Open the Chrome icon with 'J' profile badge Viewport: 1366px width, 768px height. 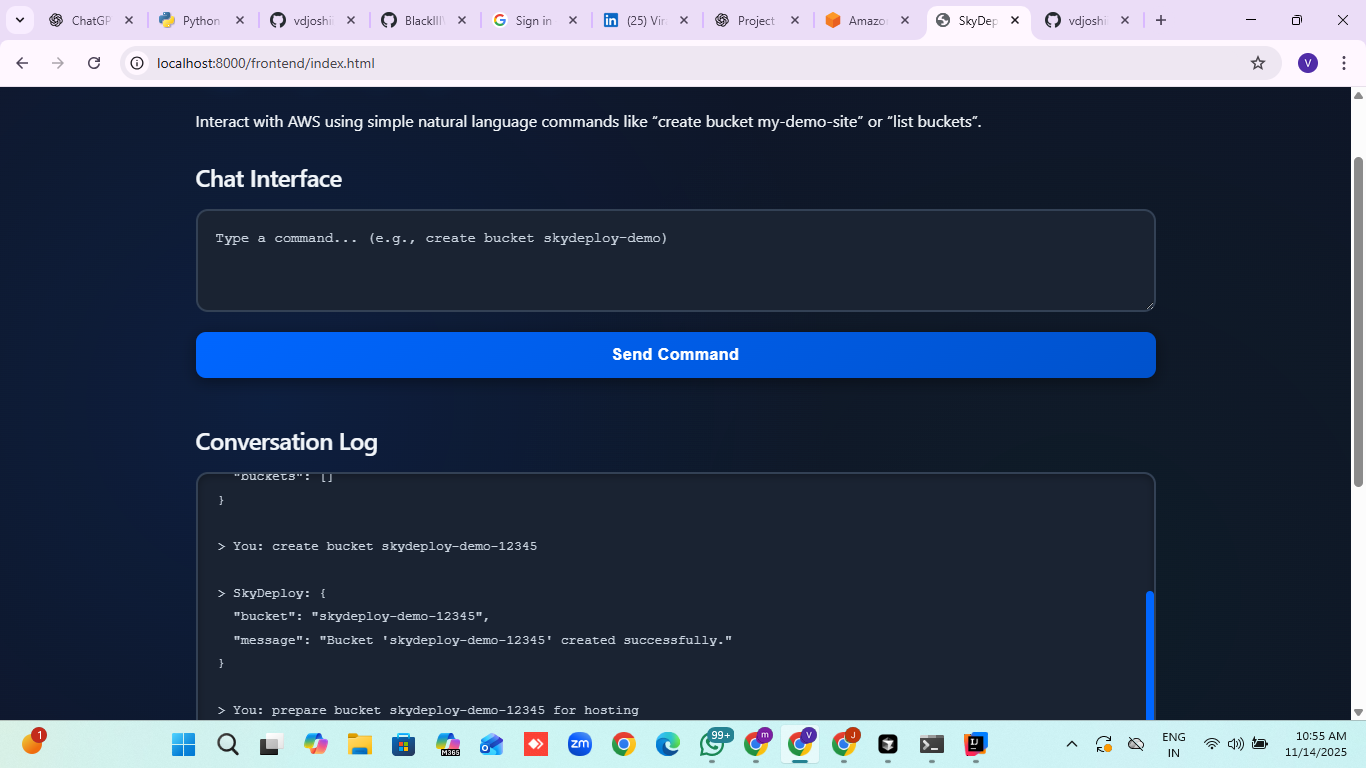pyautogui.click(x=845, y=744)
